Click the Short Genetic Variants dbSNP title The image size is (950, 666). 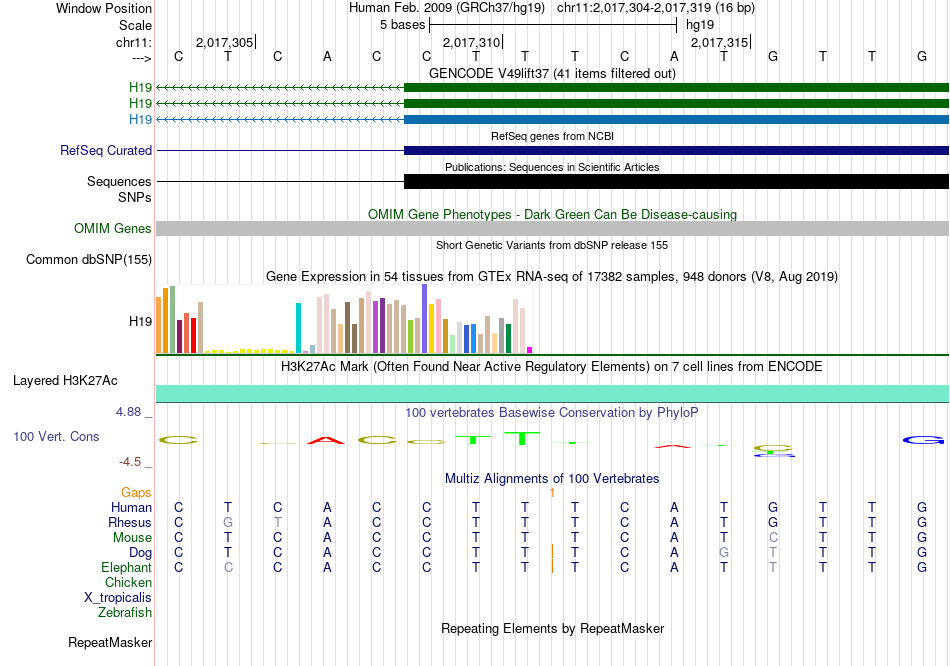552,245
